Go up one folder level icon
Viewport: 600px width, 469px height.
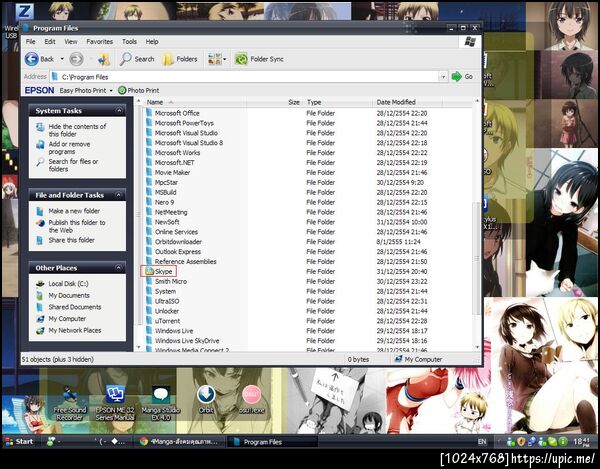click(x=103, y=59)
